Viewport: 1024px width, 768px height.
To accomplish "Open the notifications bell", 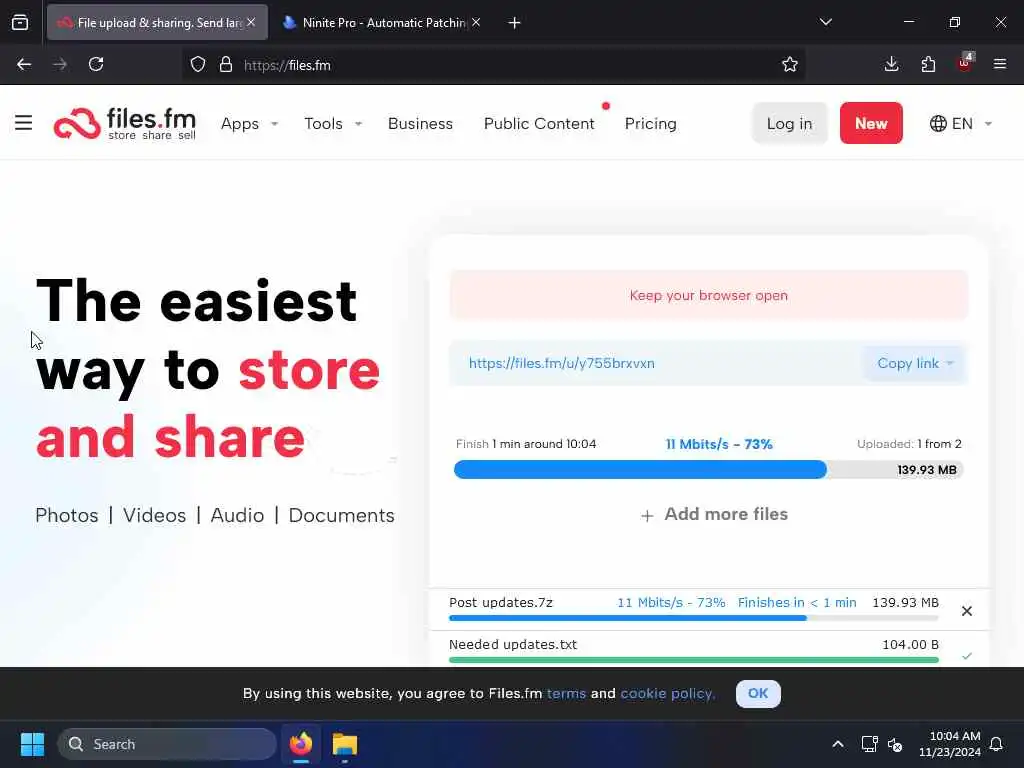I will coord(996,744).
